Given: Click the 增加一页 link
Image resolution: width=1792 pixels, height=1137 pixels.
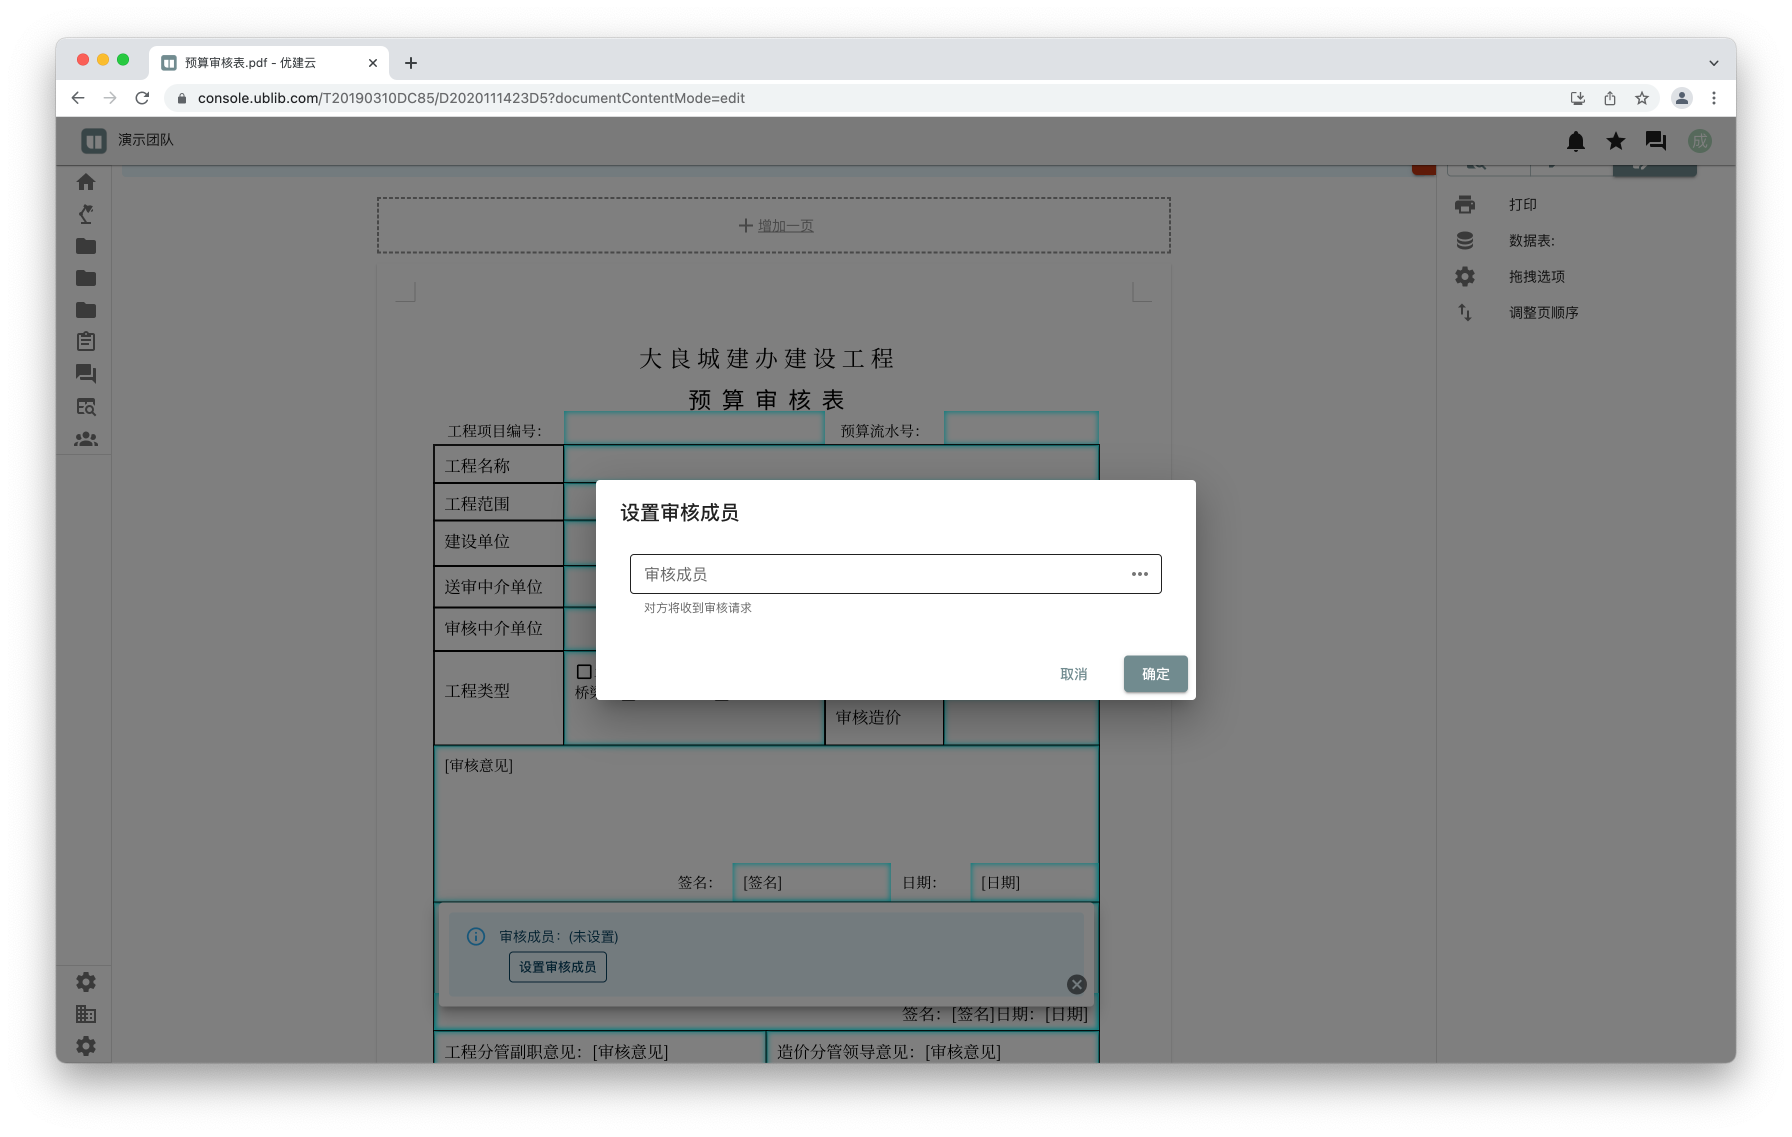Looking at the screenshot, I should [785, 226].
